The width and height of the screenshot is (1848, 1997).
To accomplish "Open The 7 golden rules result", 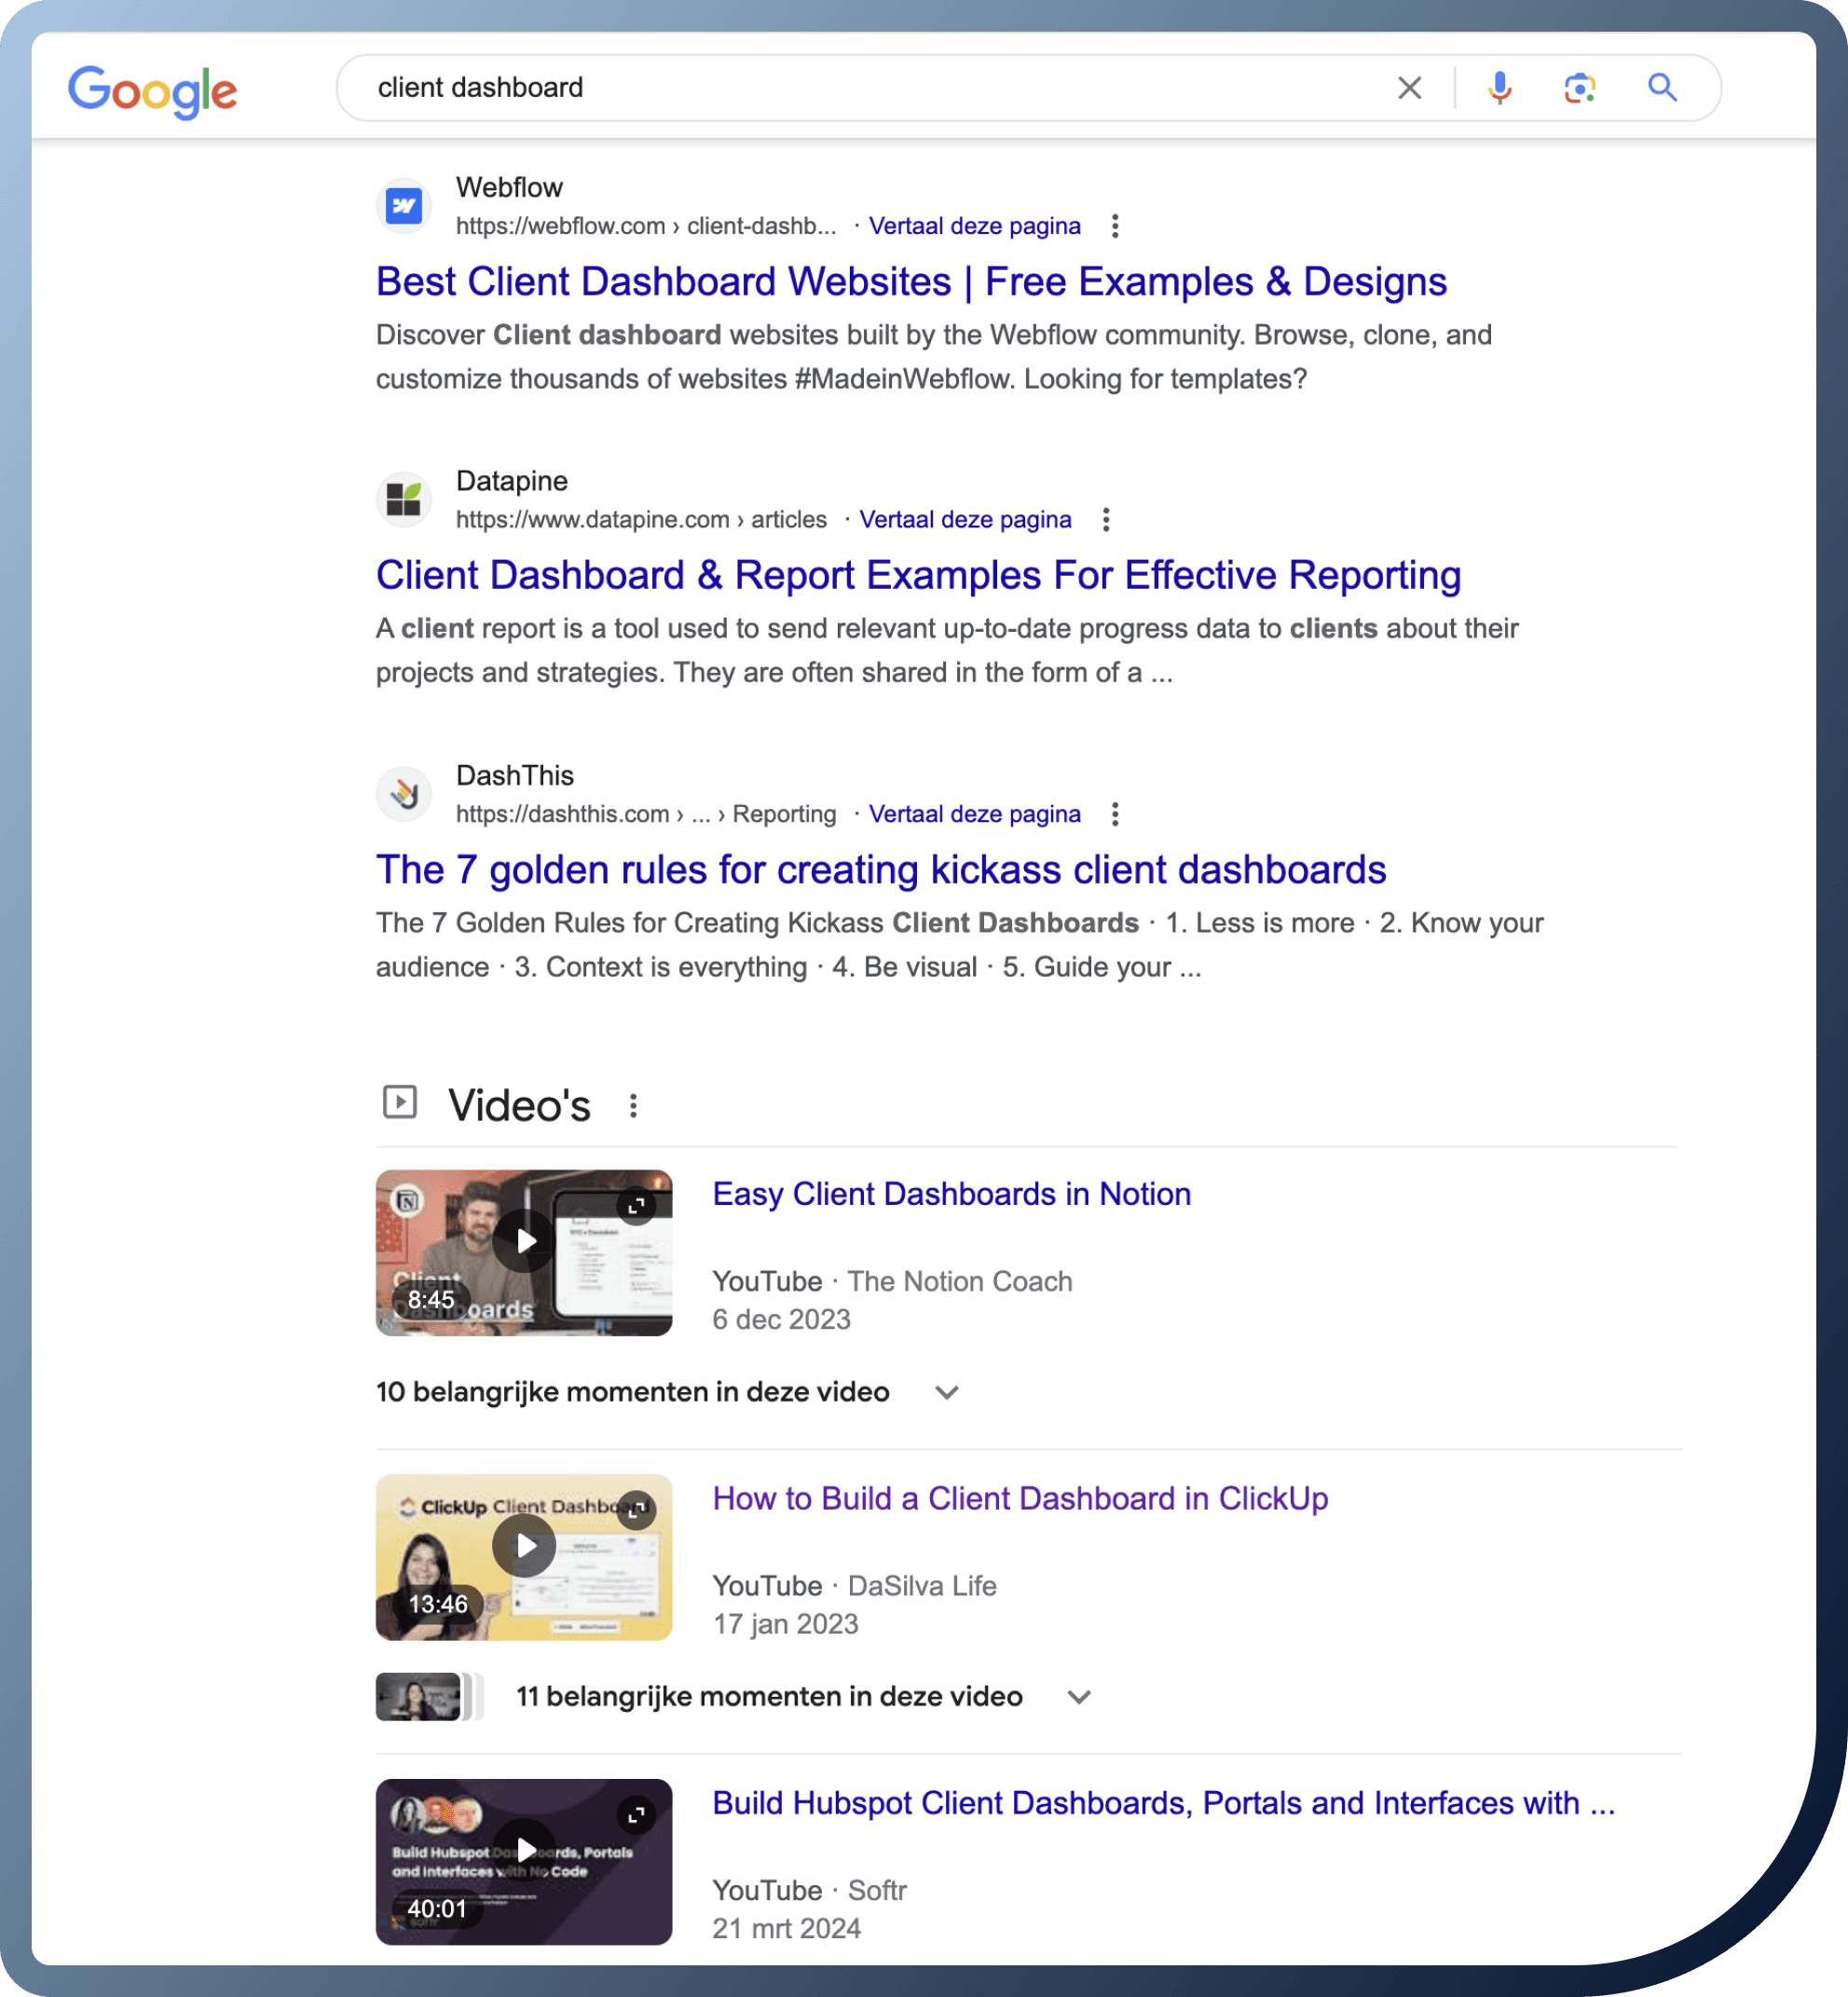I will pos(881,870).
